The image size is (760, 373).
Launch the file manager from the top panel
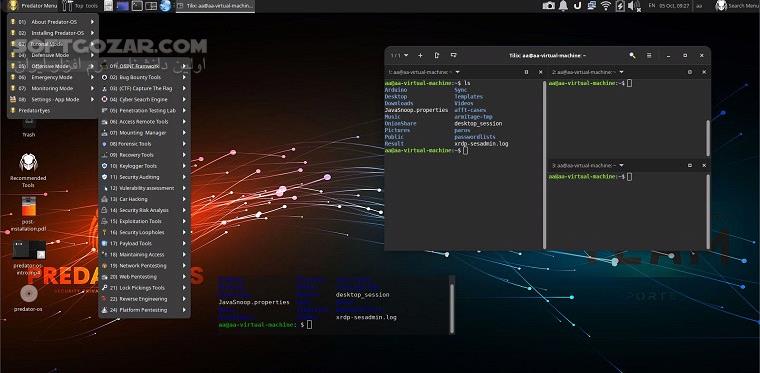pyautogui.click(x=109, y=6)
